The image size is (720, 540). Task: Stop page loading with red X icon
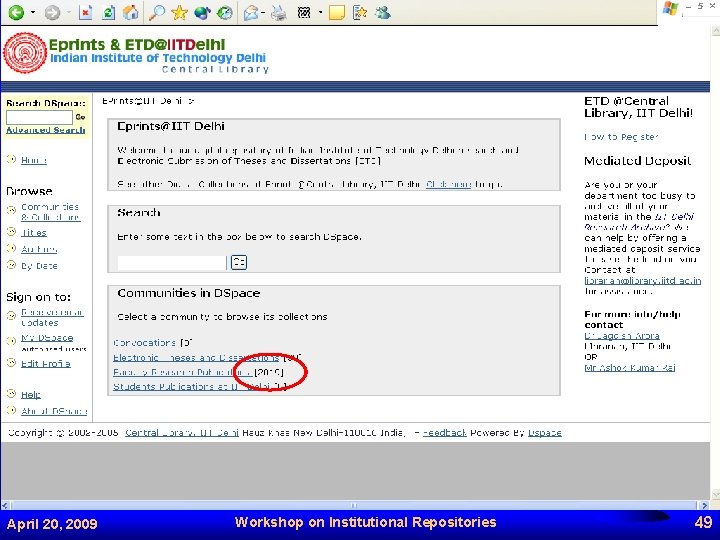point(85,12)
